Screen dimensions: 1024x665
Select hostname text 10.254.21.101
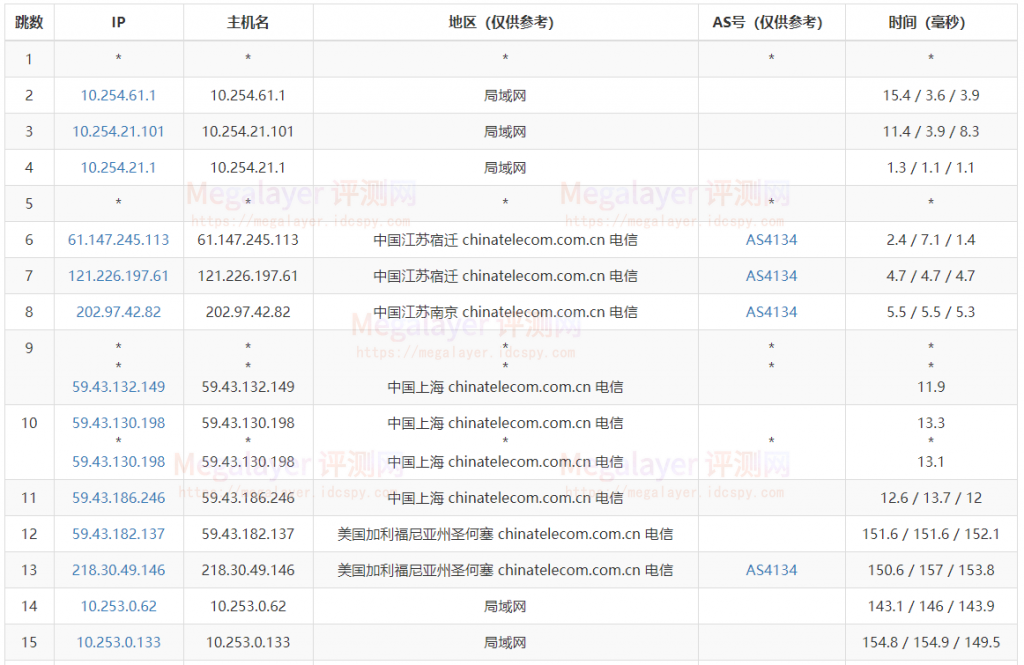click(x=248, y=131)
